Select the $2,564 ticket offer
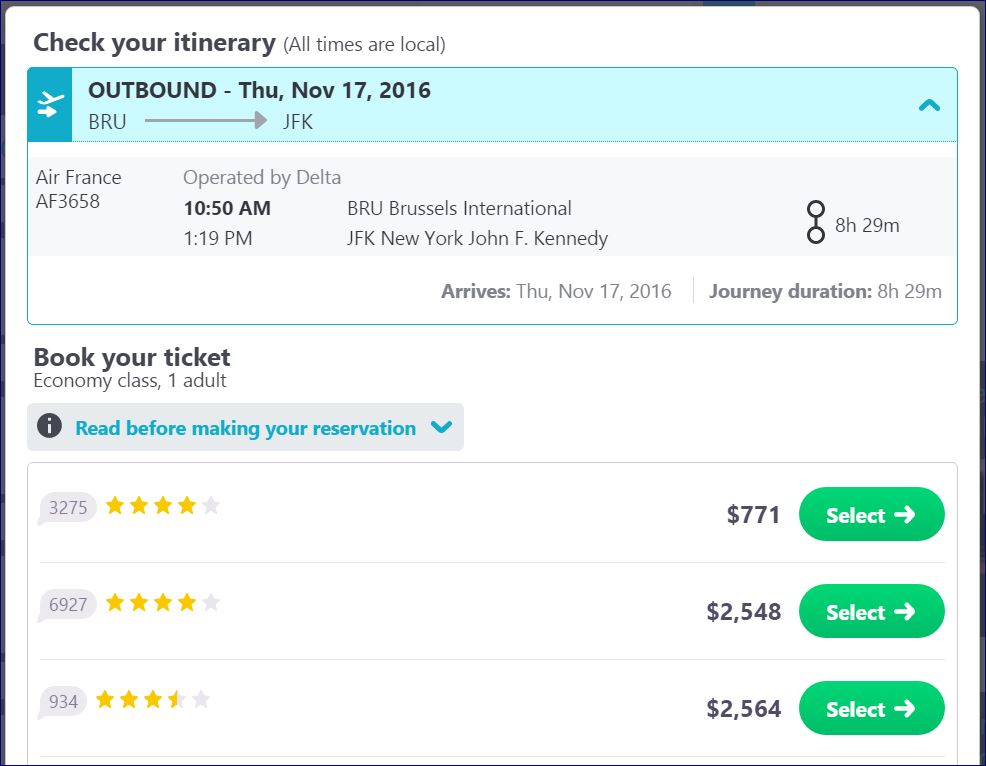 point(871,709)
